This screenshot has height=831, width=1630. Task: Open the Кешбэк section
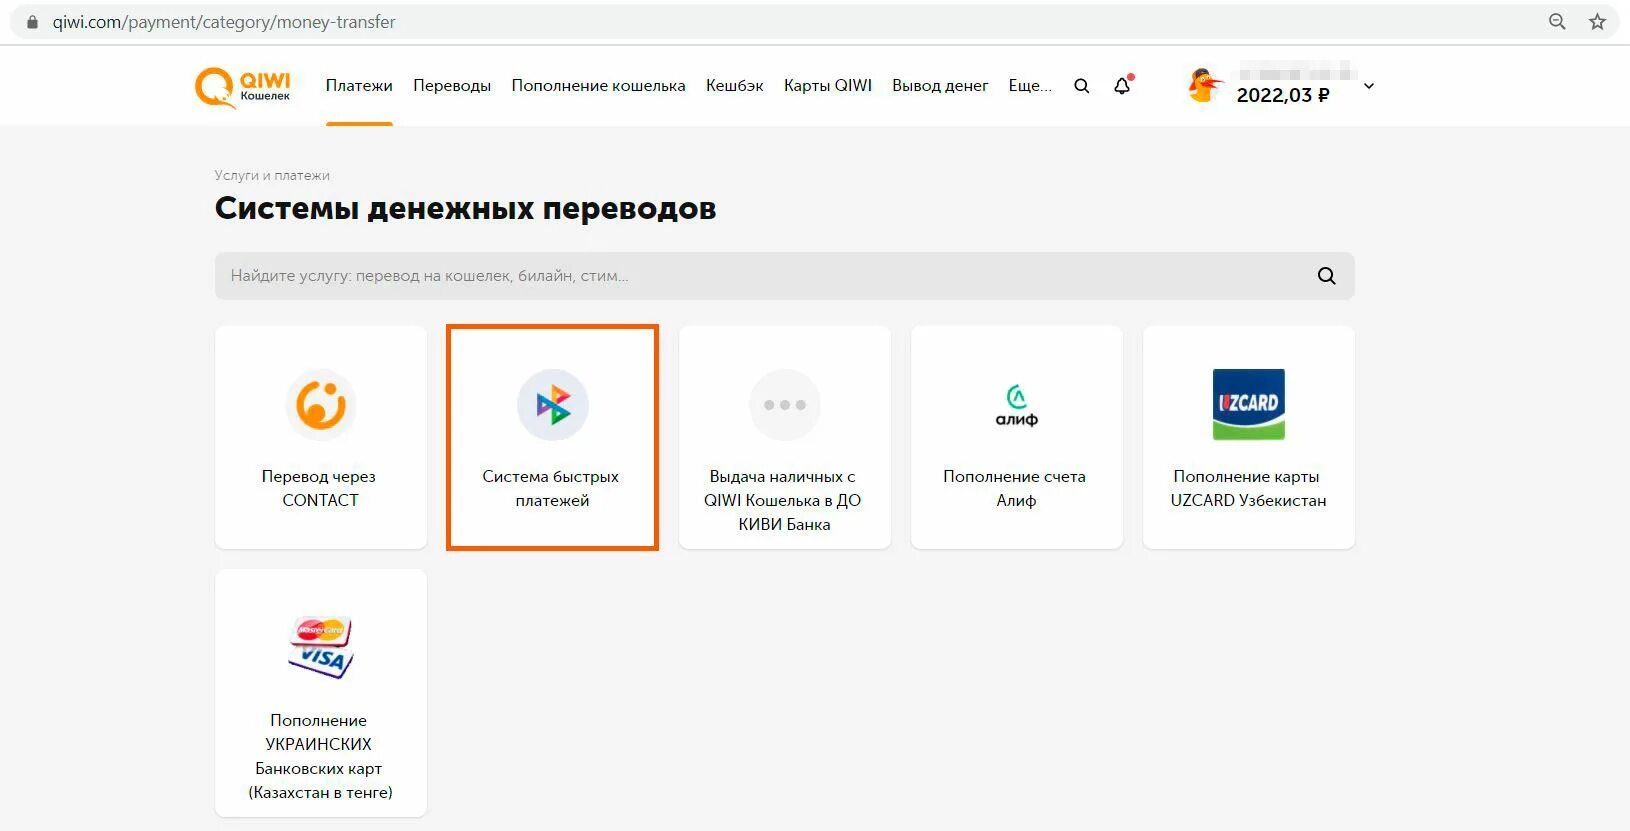click(x=734, y=86)
